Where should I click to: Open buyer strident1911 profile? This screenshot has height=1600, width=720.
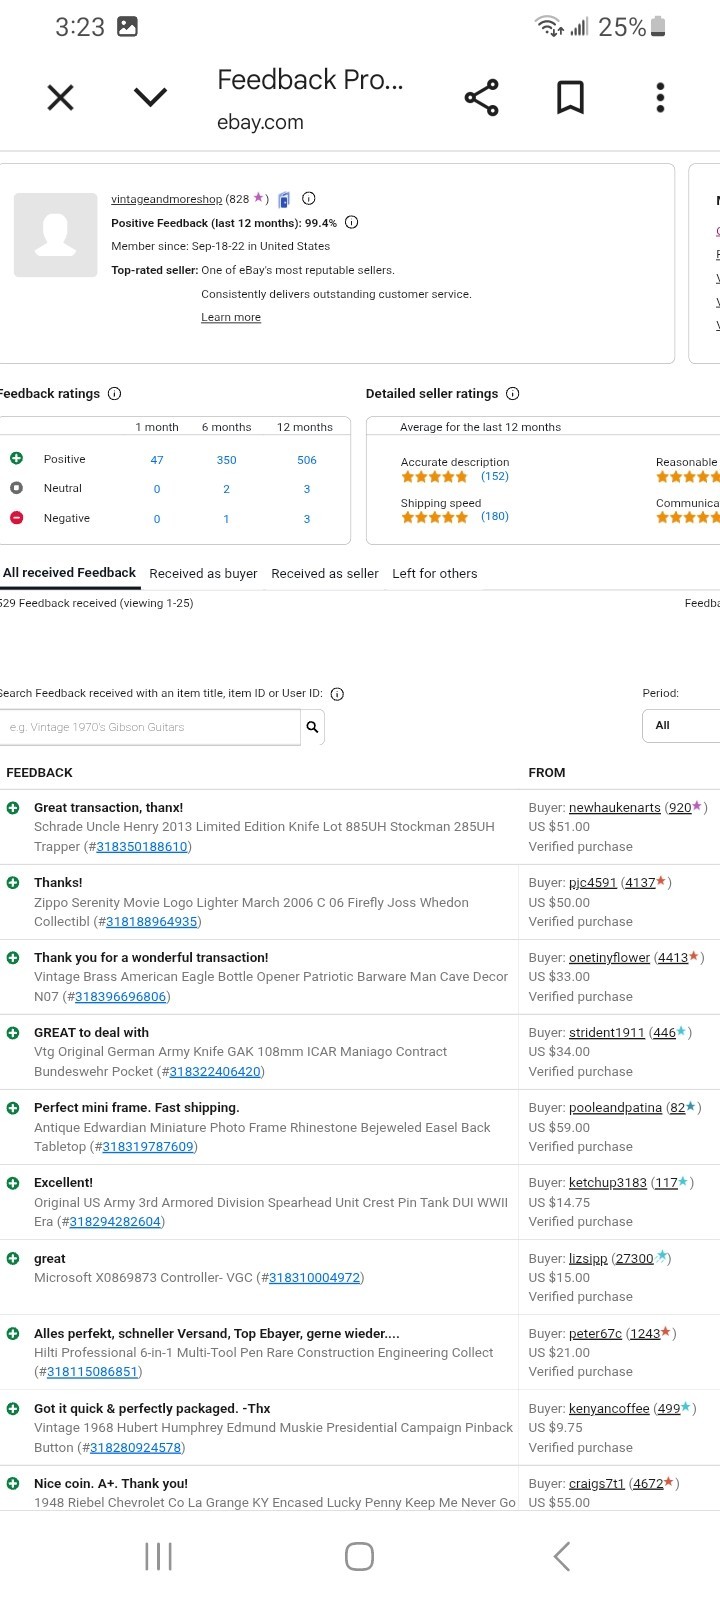[x=607, y=1032]
